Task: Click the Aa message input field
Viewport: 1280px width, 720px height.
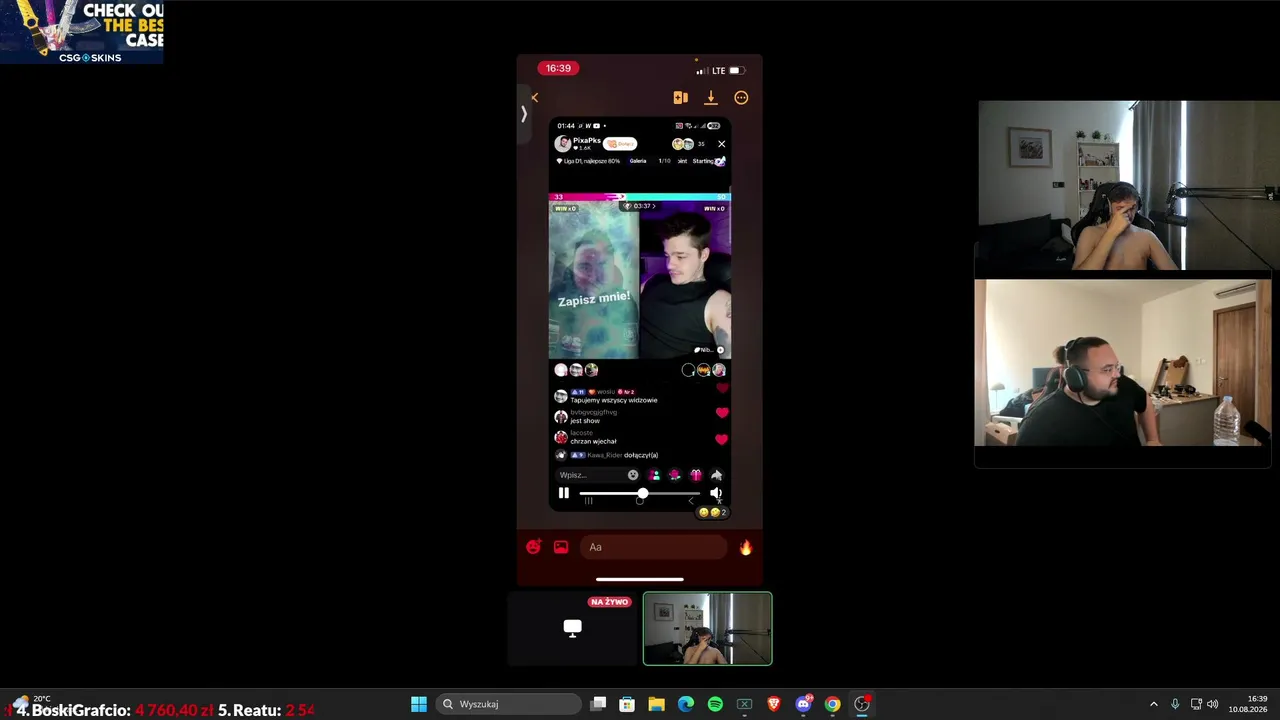Action: [653, 547]
